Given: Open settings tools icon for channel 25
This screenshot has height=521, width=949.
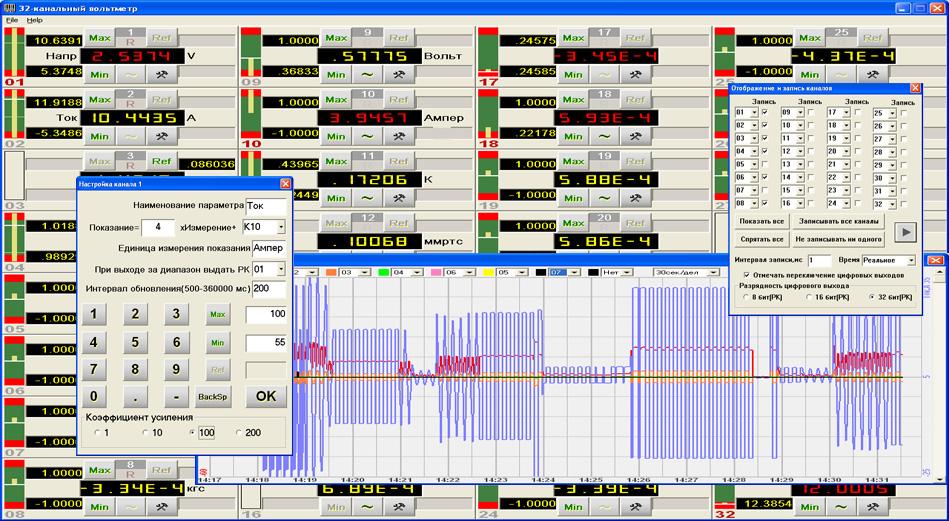Looking at the screenshot, I should (x=873, y=75).
